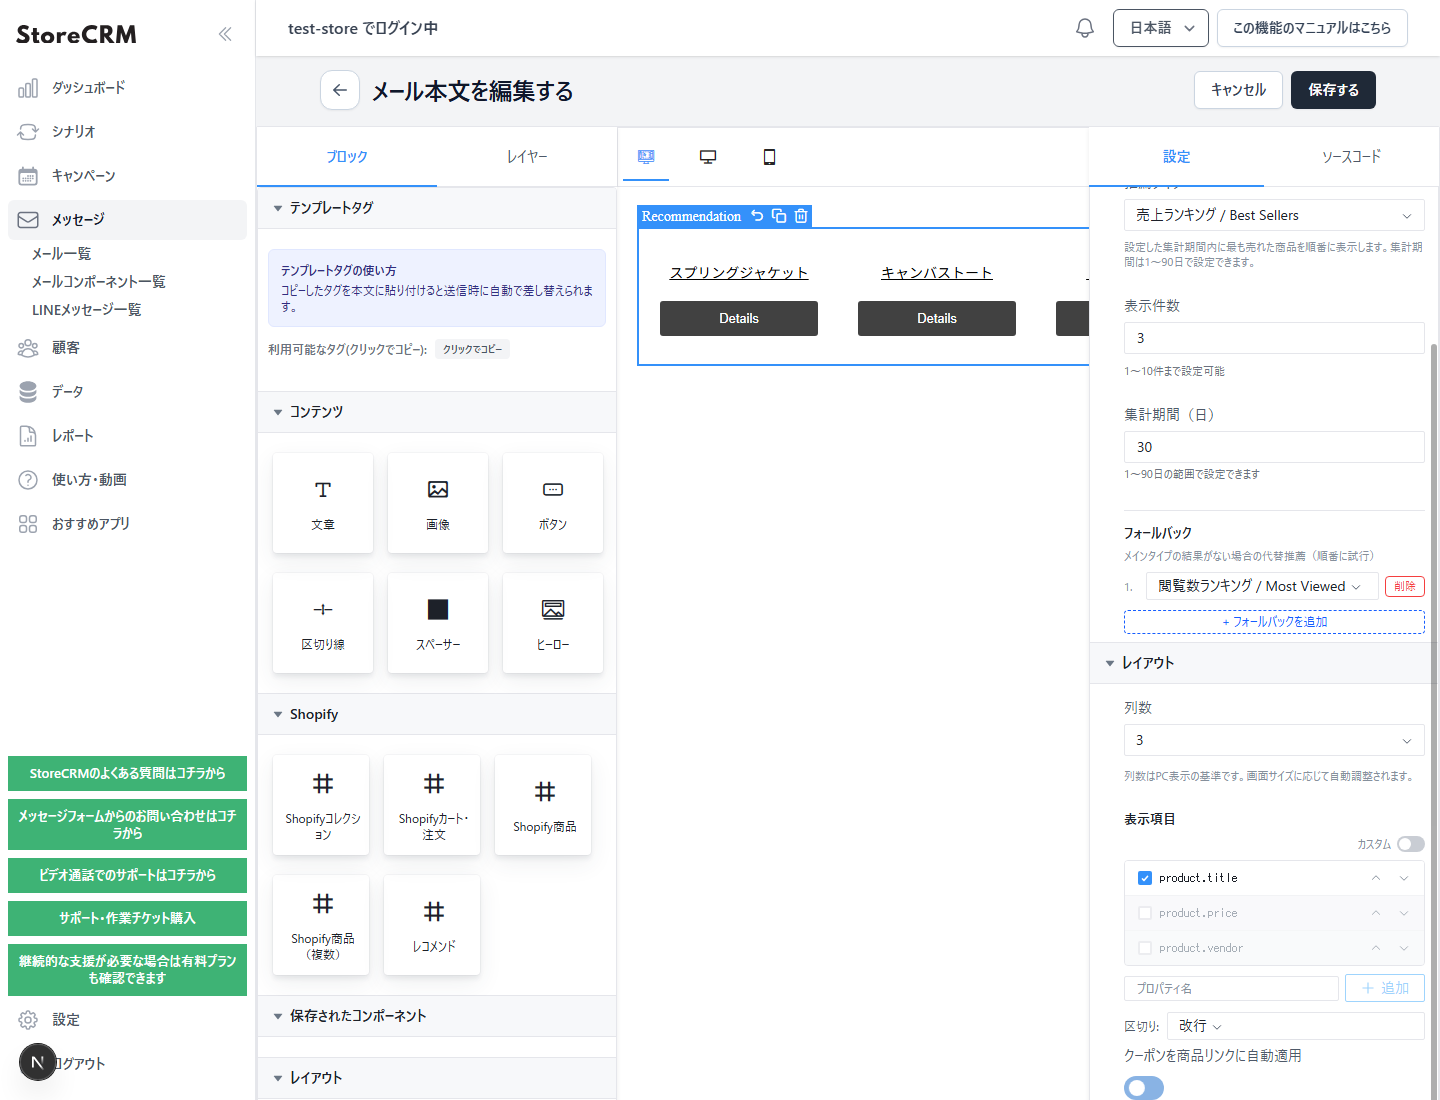Click the キャンセル button
1440x1100 pixels.
[x=1238, y=90]
